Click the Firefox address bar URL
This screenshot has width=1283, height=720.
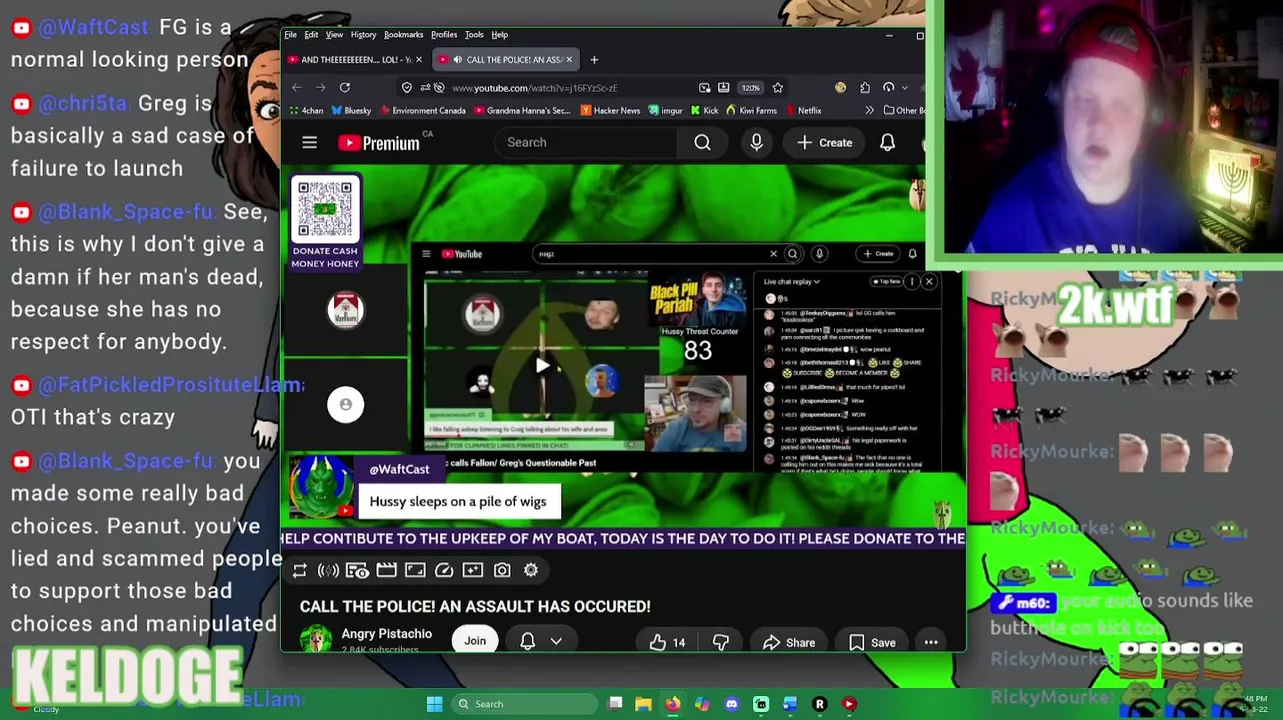click(x=534, y=88)
